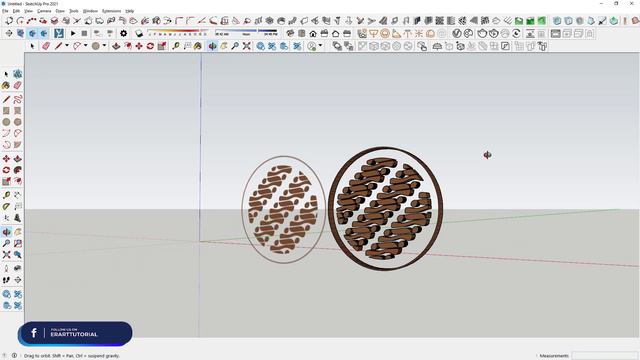
Task: Switch to the Front view house icon
Action: 313,33
